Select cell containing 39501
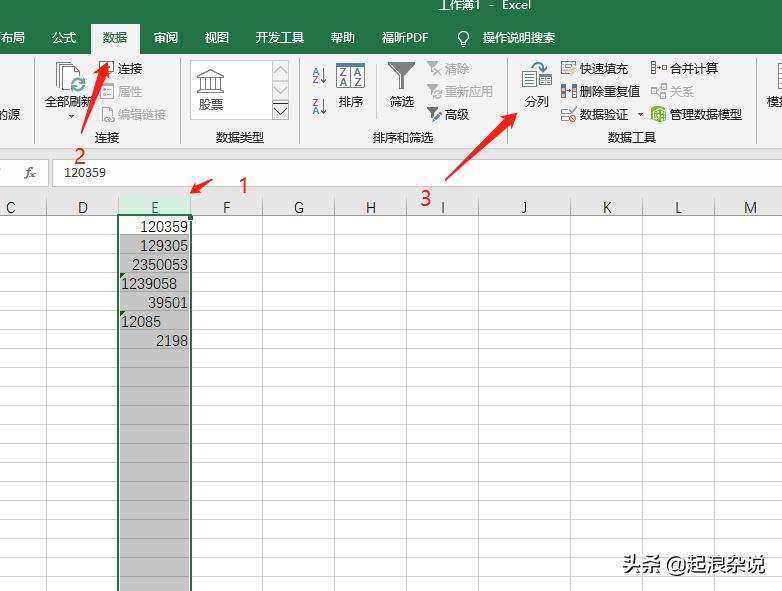The height and width of the screenshot is (591, 782). (155, 302)
